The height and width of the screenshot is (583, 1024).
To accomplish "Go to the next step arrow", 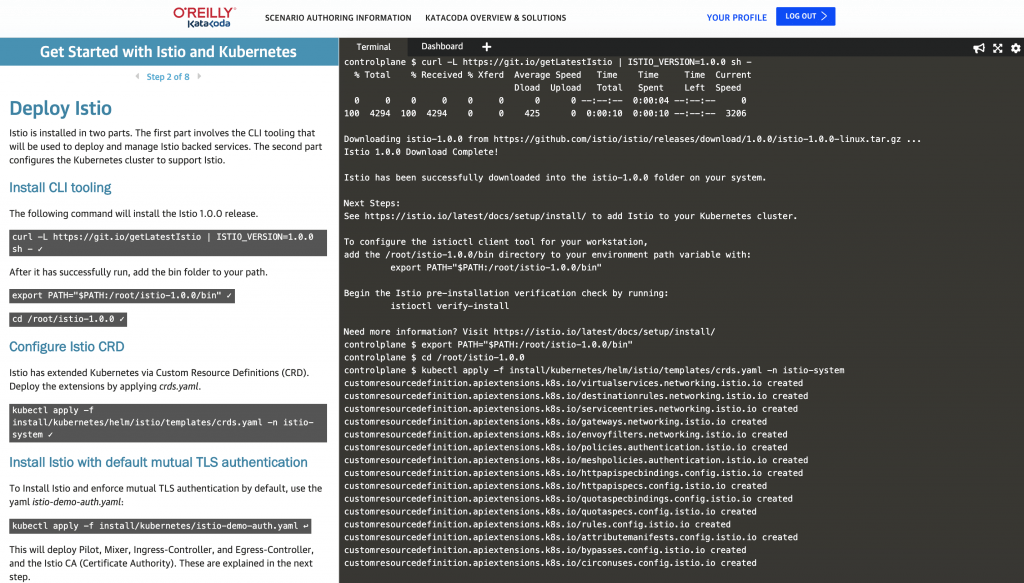I will (199, 76).
